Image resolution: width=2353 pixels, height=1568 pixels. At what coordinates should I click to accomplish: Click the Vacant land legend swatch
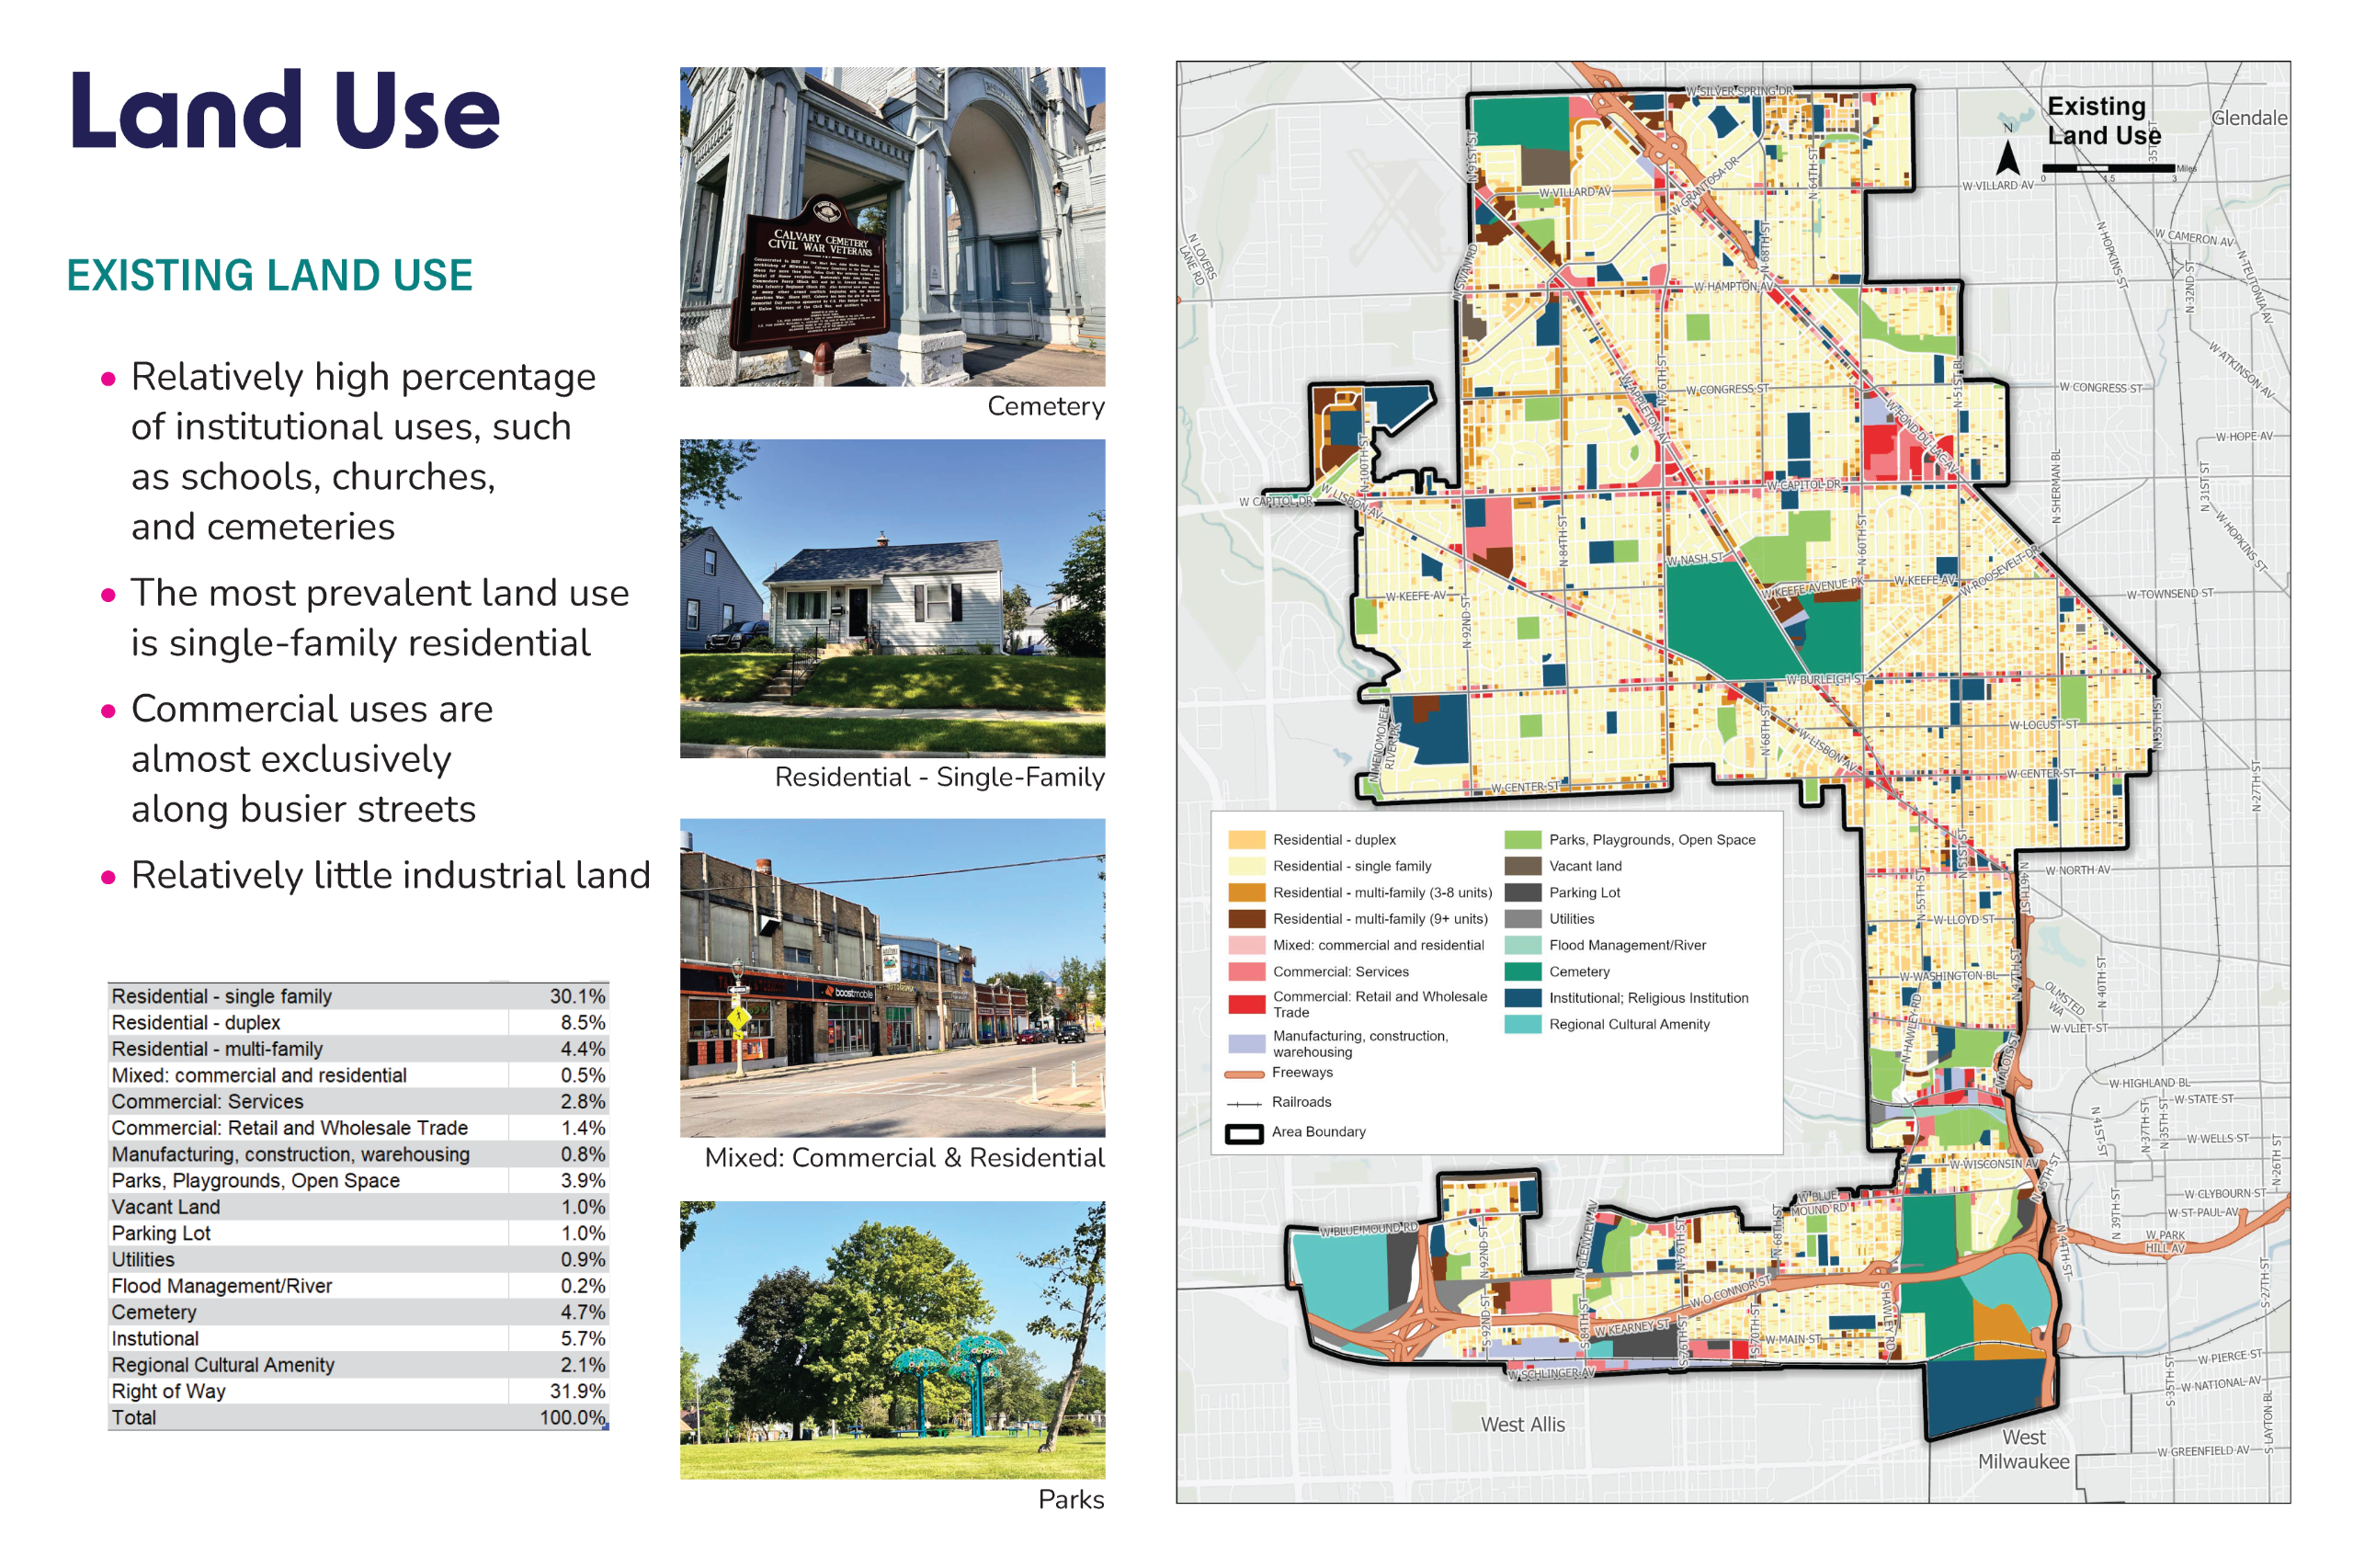(1521, 866)
